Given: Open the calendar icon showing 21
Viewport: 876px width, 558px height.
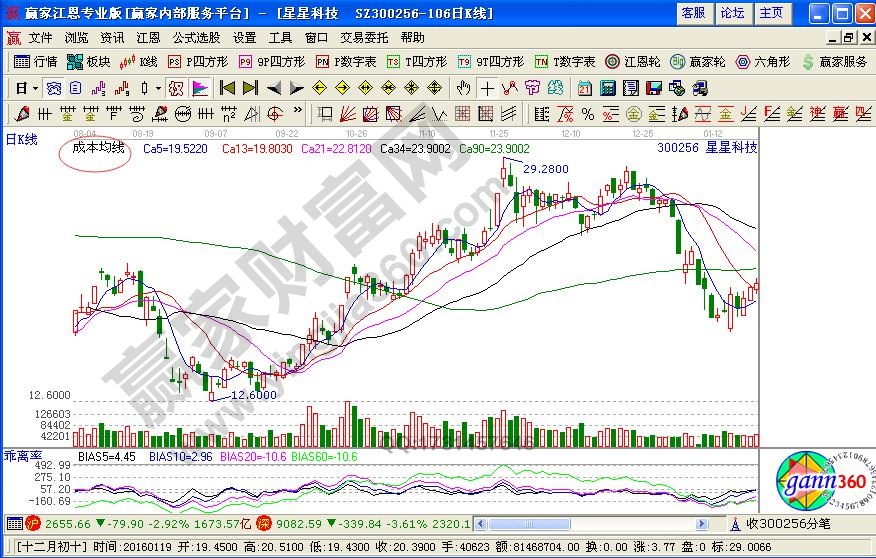Looking at the screenshot, I should [585, 87].
